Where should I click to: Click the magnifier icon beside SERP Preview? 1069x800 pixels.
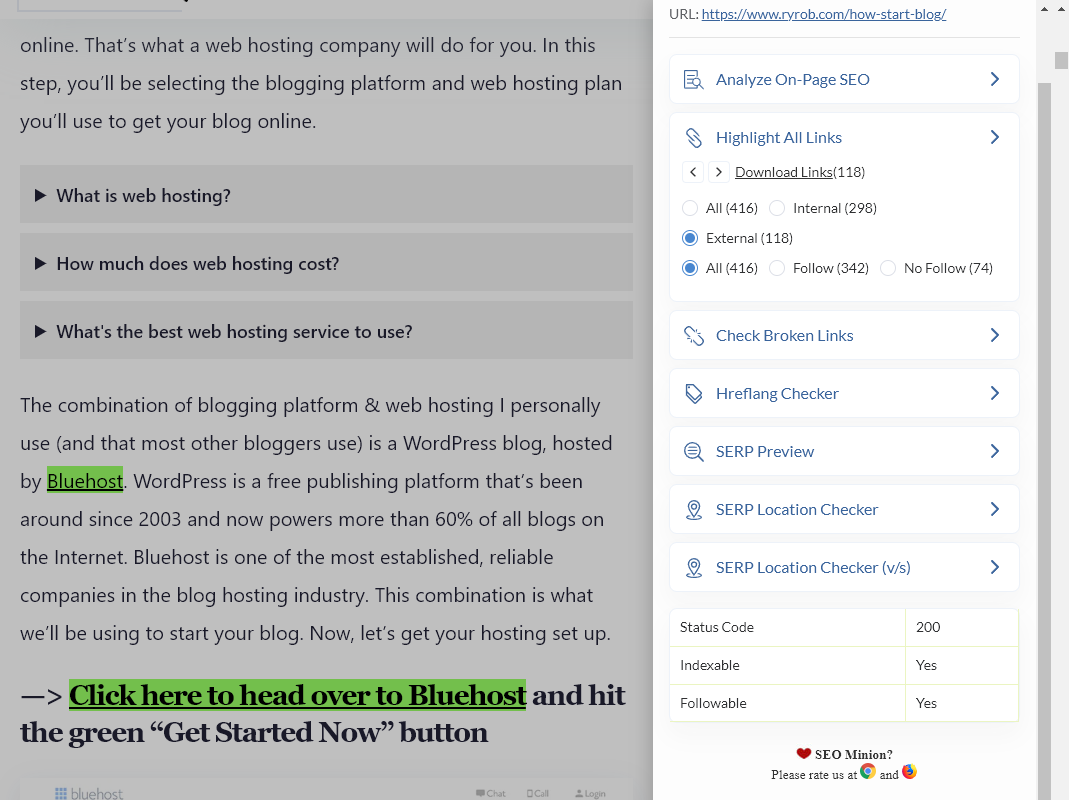coord(694,451)
